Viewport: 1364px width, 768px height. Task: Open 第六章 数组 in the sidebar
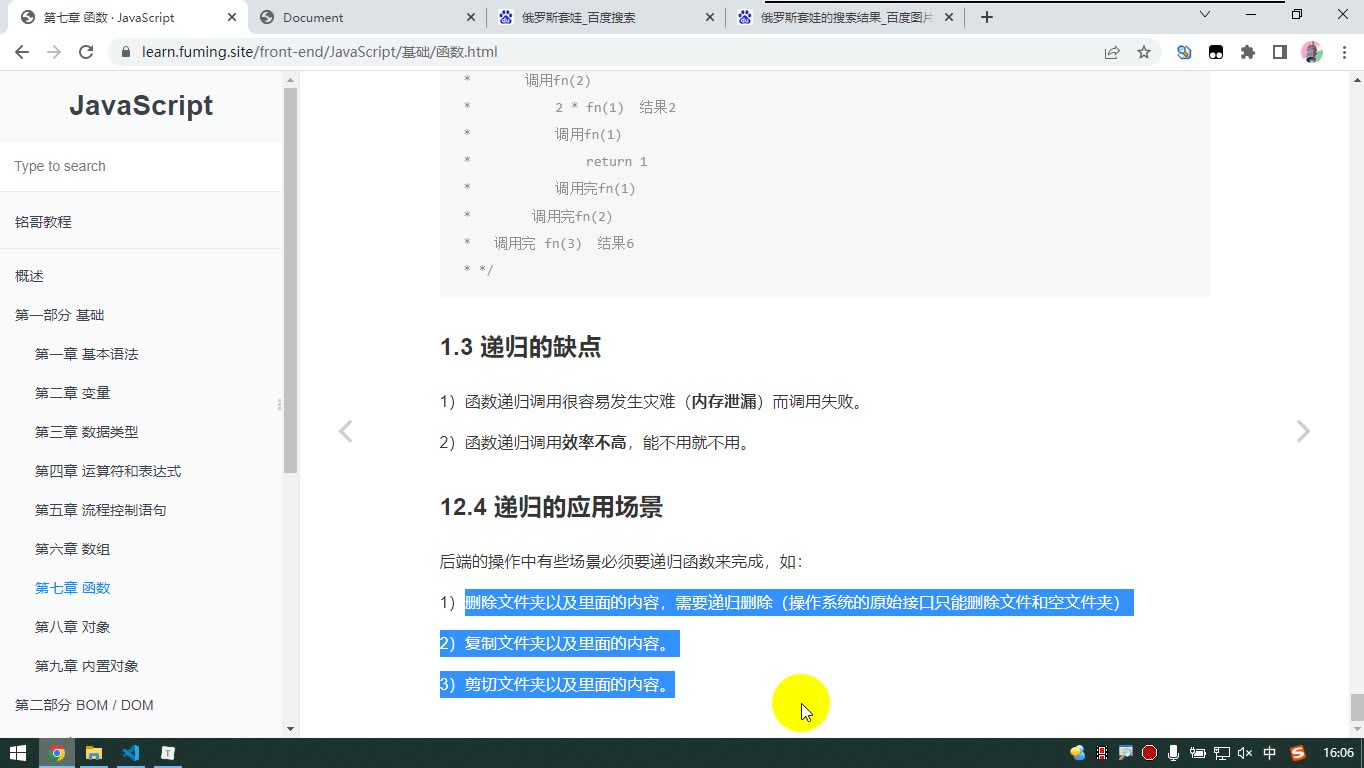[x=72, y=549]
